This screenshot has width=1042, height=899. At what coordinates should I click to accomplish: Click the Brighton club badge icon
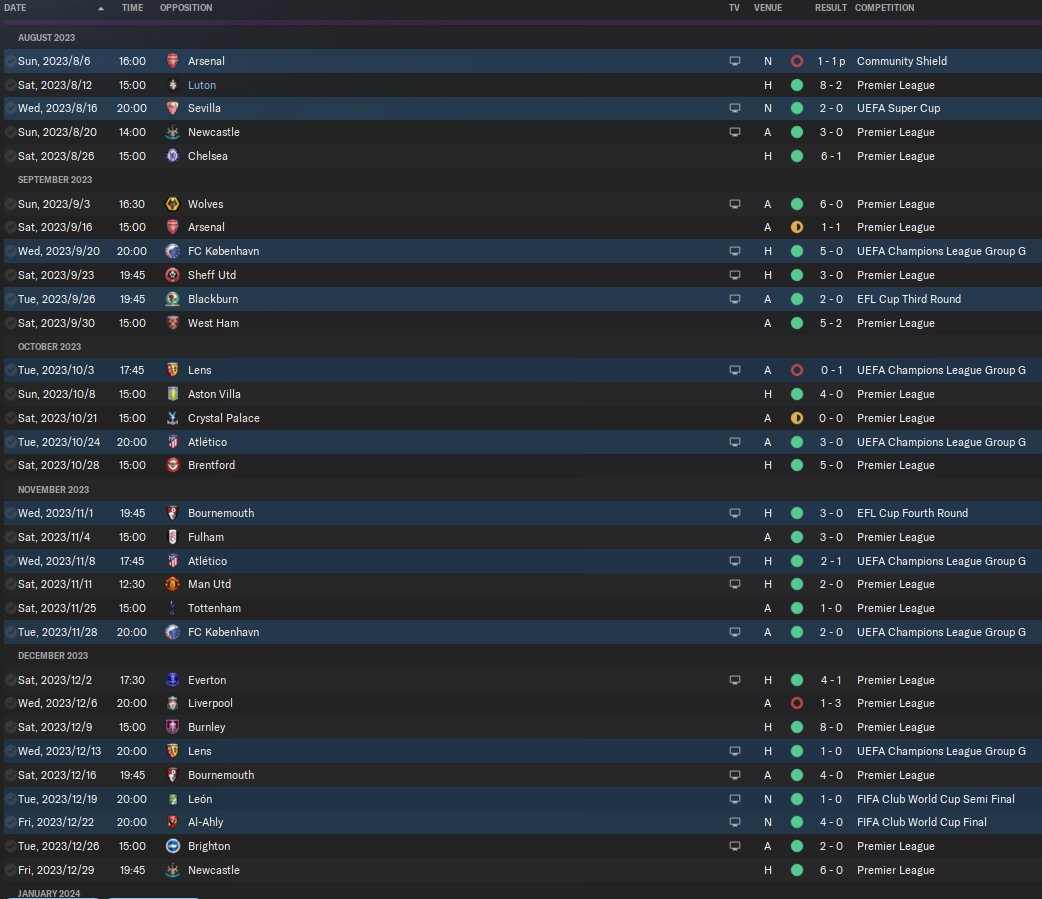coord(172,846)
